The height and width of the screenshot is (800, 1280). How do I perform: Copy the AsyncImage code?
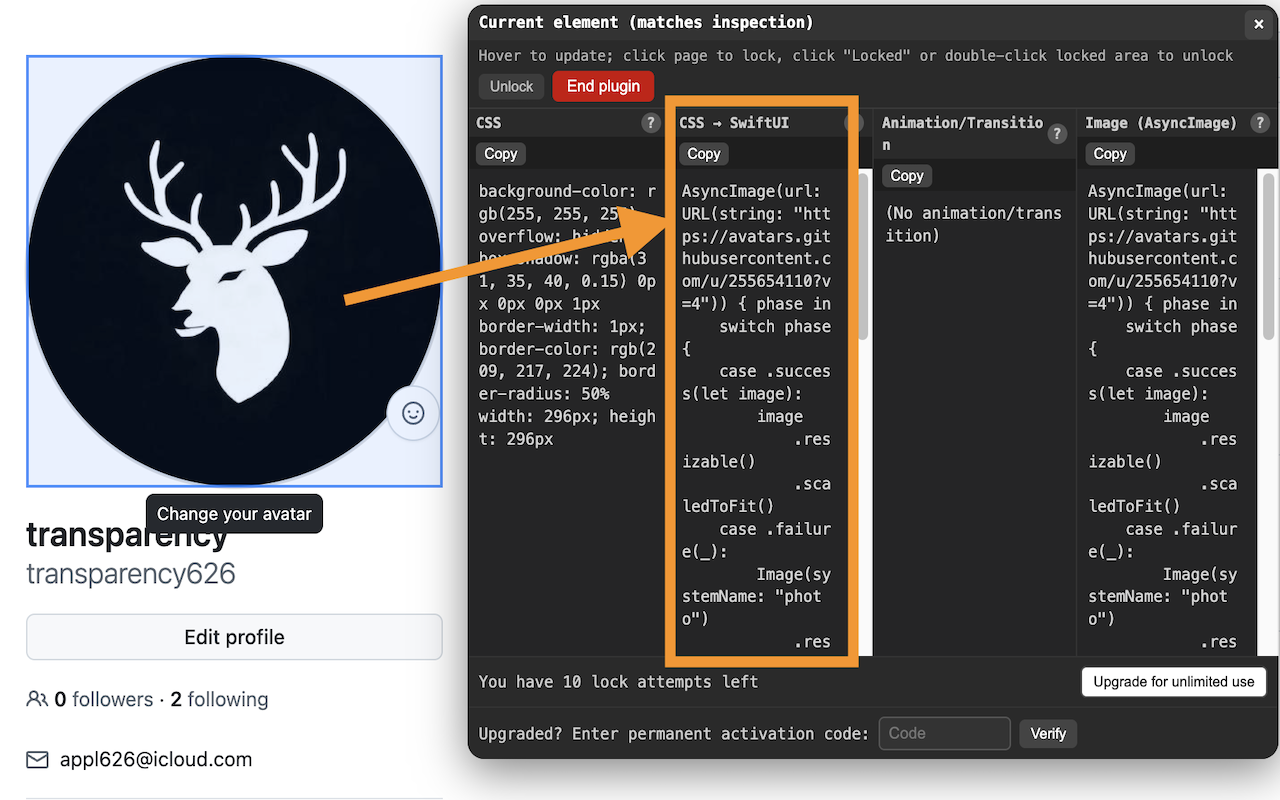1109,153
